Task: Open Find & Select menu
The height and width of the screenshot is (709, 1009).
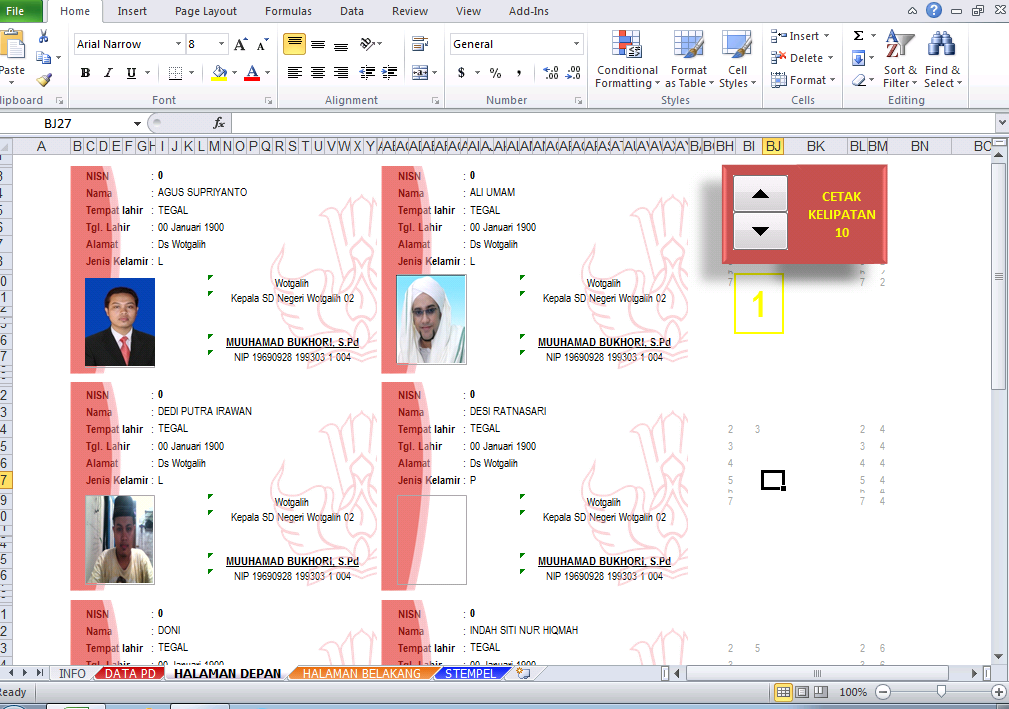Action: point(943,59)
